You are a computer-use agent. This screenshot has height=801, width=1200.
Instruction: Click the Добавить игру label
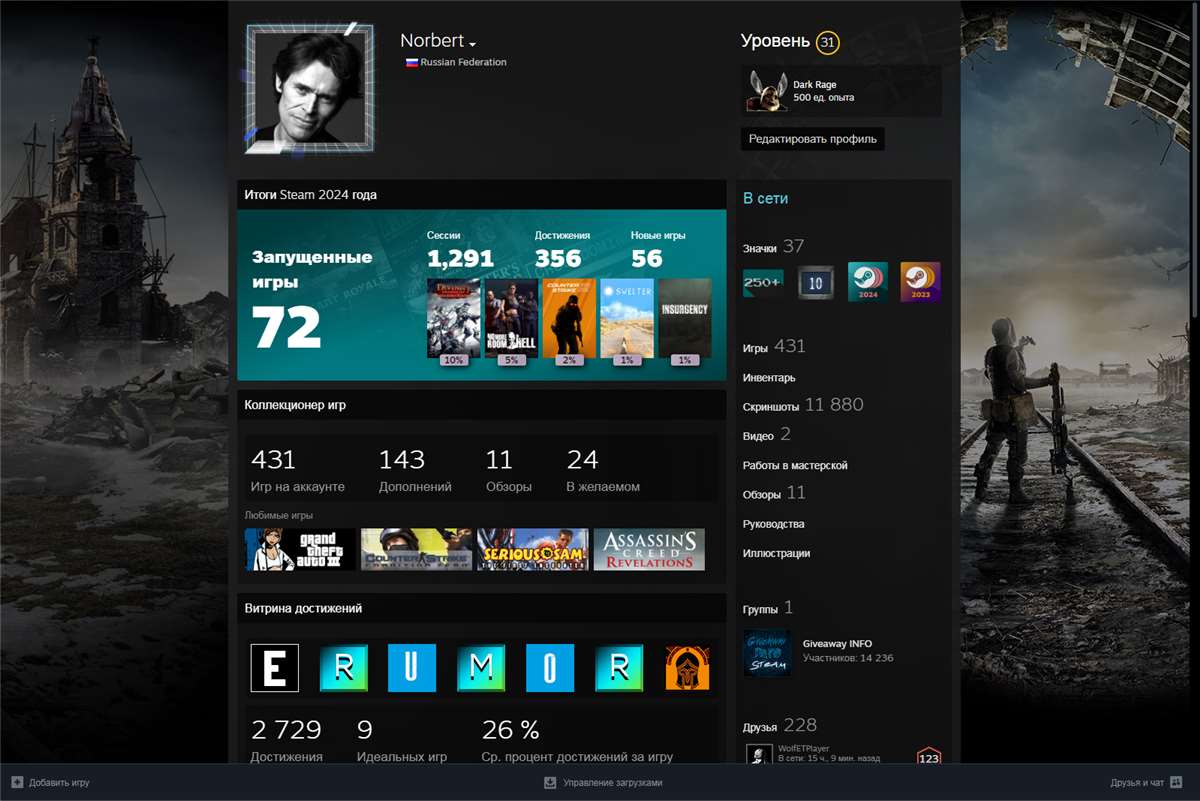pos(59,783)
